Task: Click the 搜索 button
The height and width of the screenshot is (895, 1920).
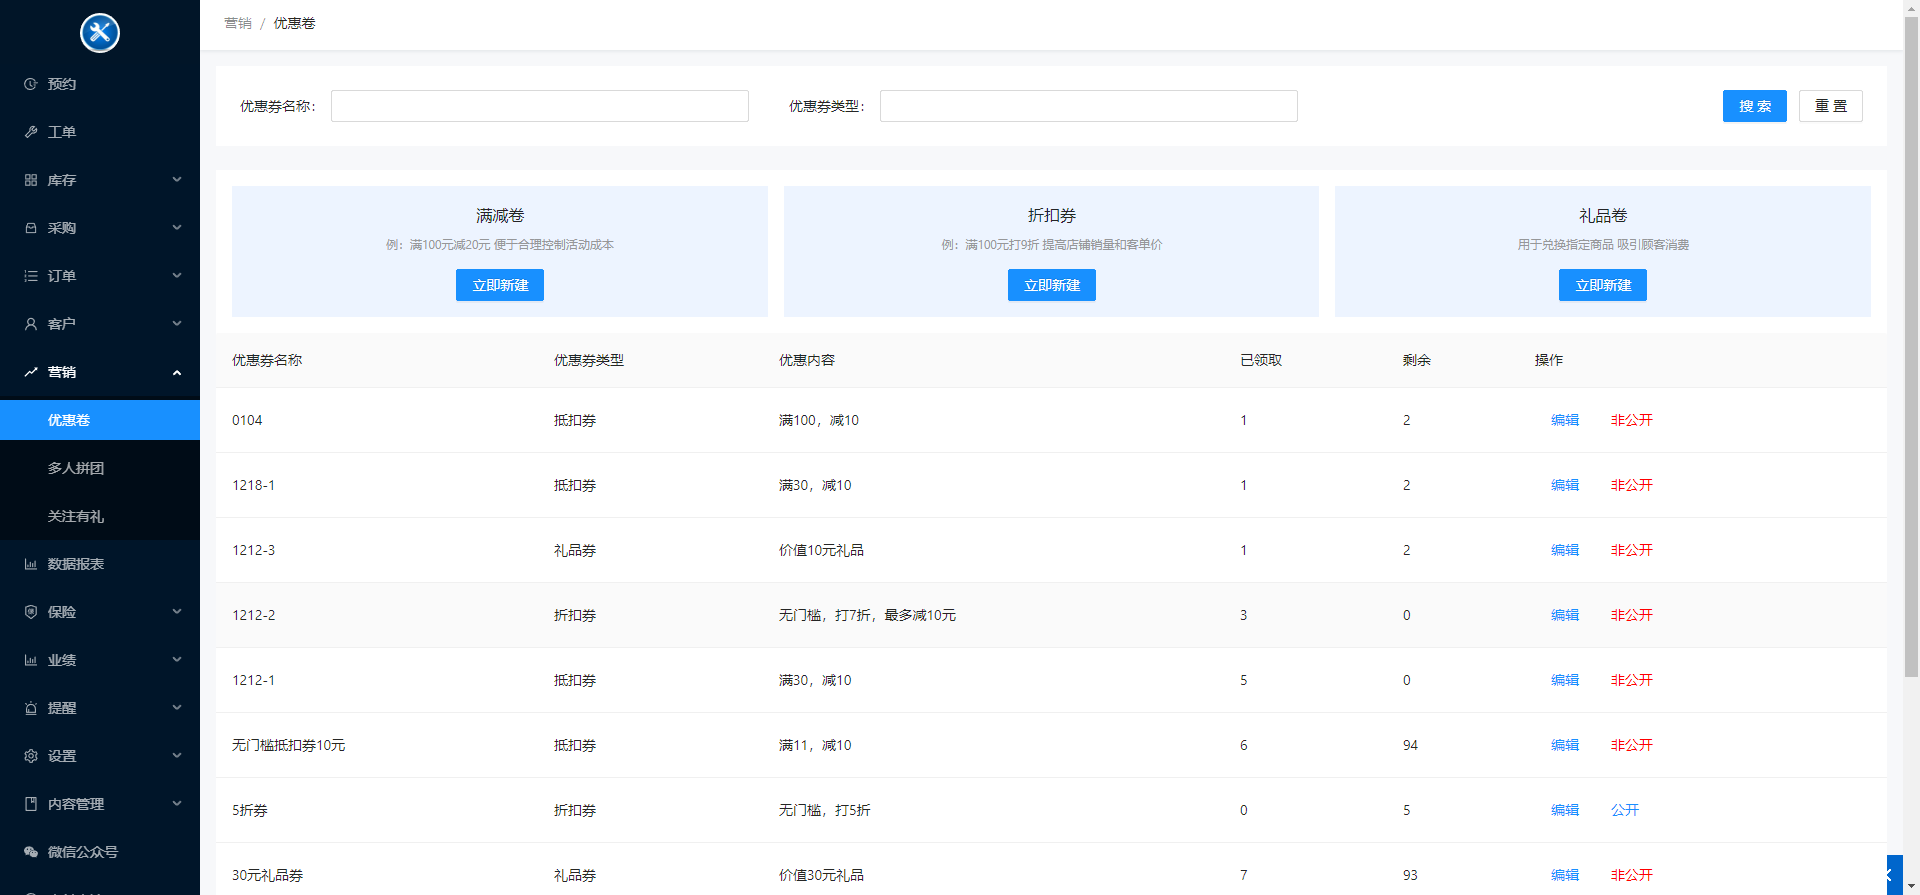Action: coord(1754,106)
